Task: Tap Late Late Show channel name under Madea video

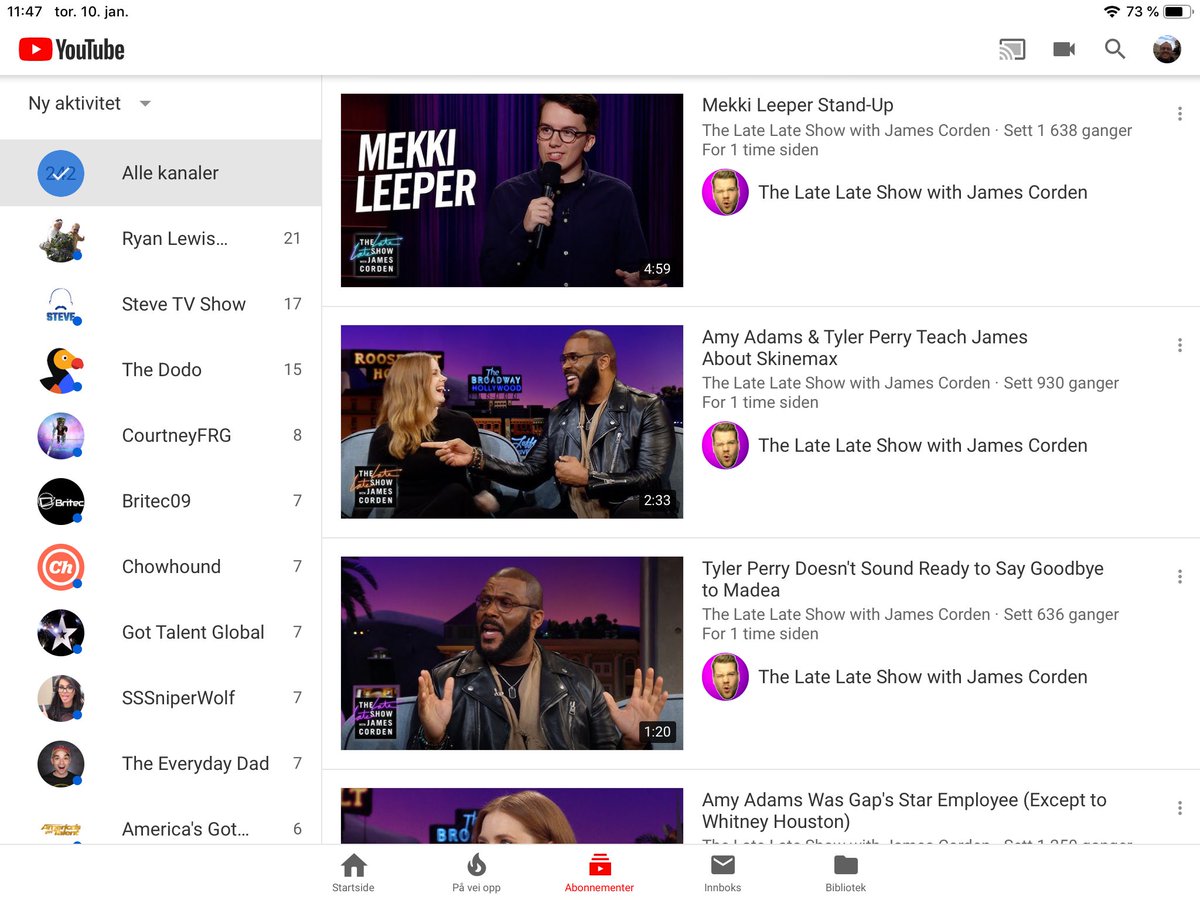Action: pos(923,677)
